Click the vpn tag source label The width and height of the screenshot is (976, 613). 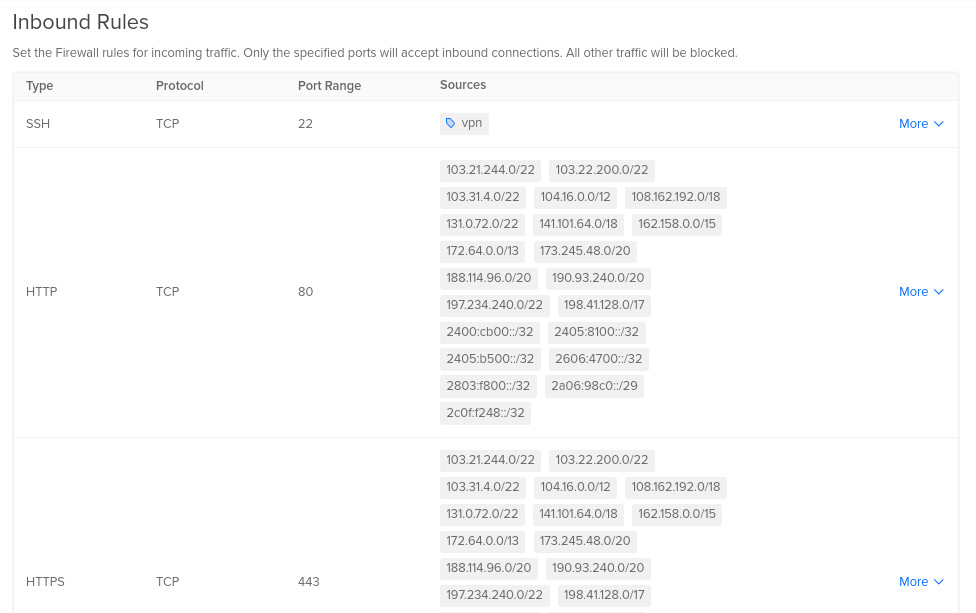[x=464, y=123]
